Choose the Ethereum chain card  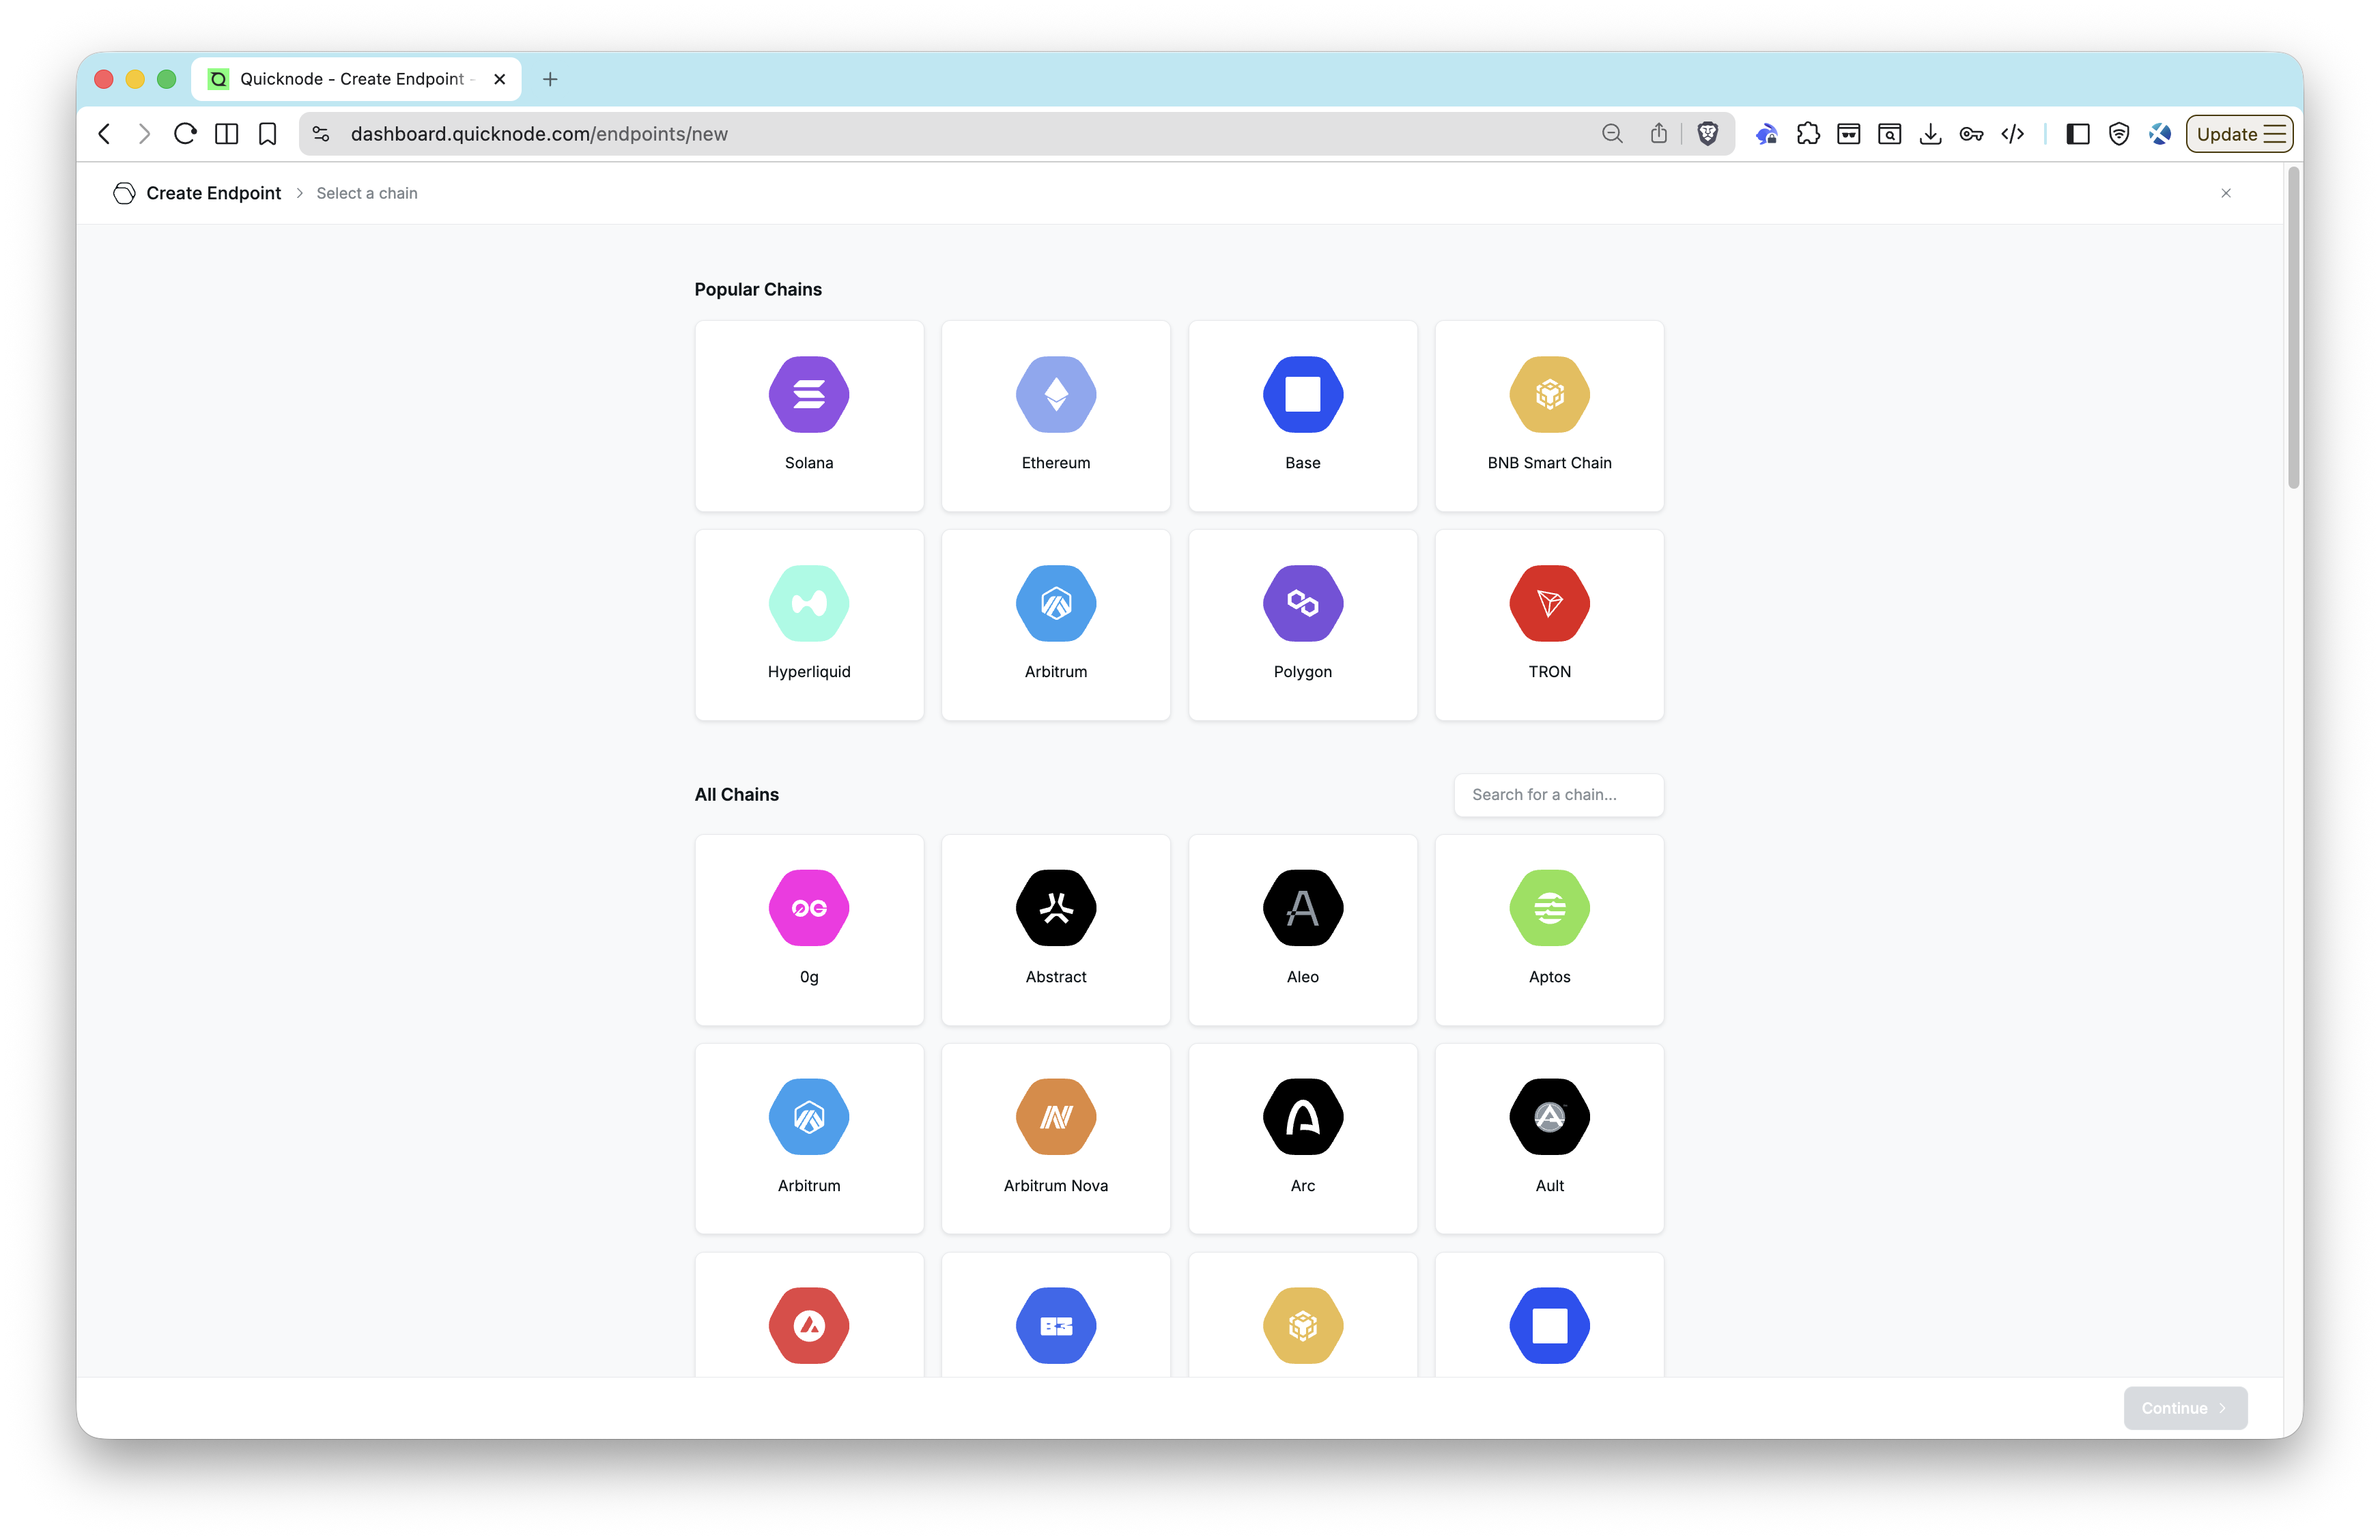(1055, 415)
